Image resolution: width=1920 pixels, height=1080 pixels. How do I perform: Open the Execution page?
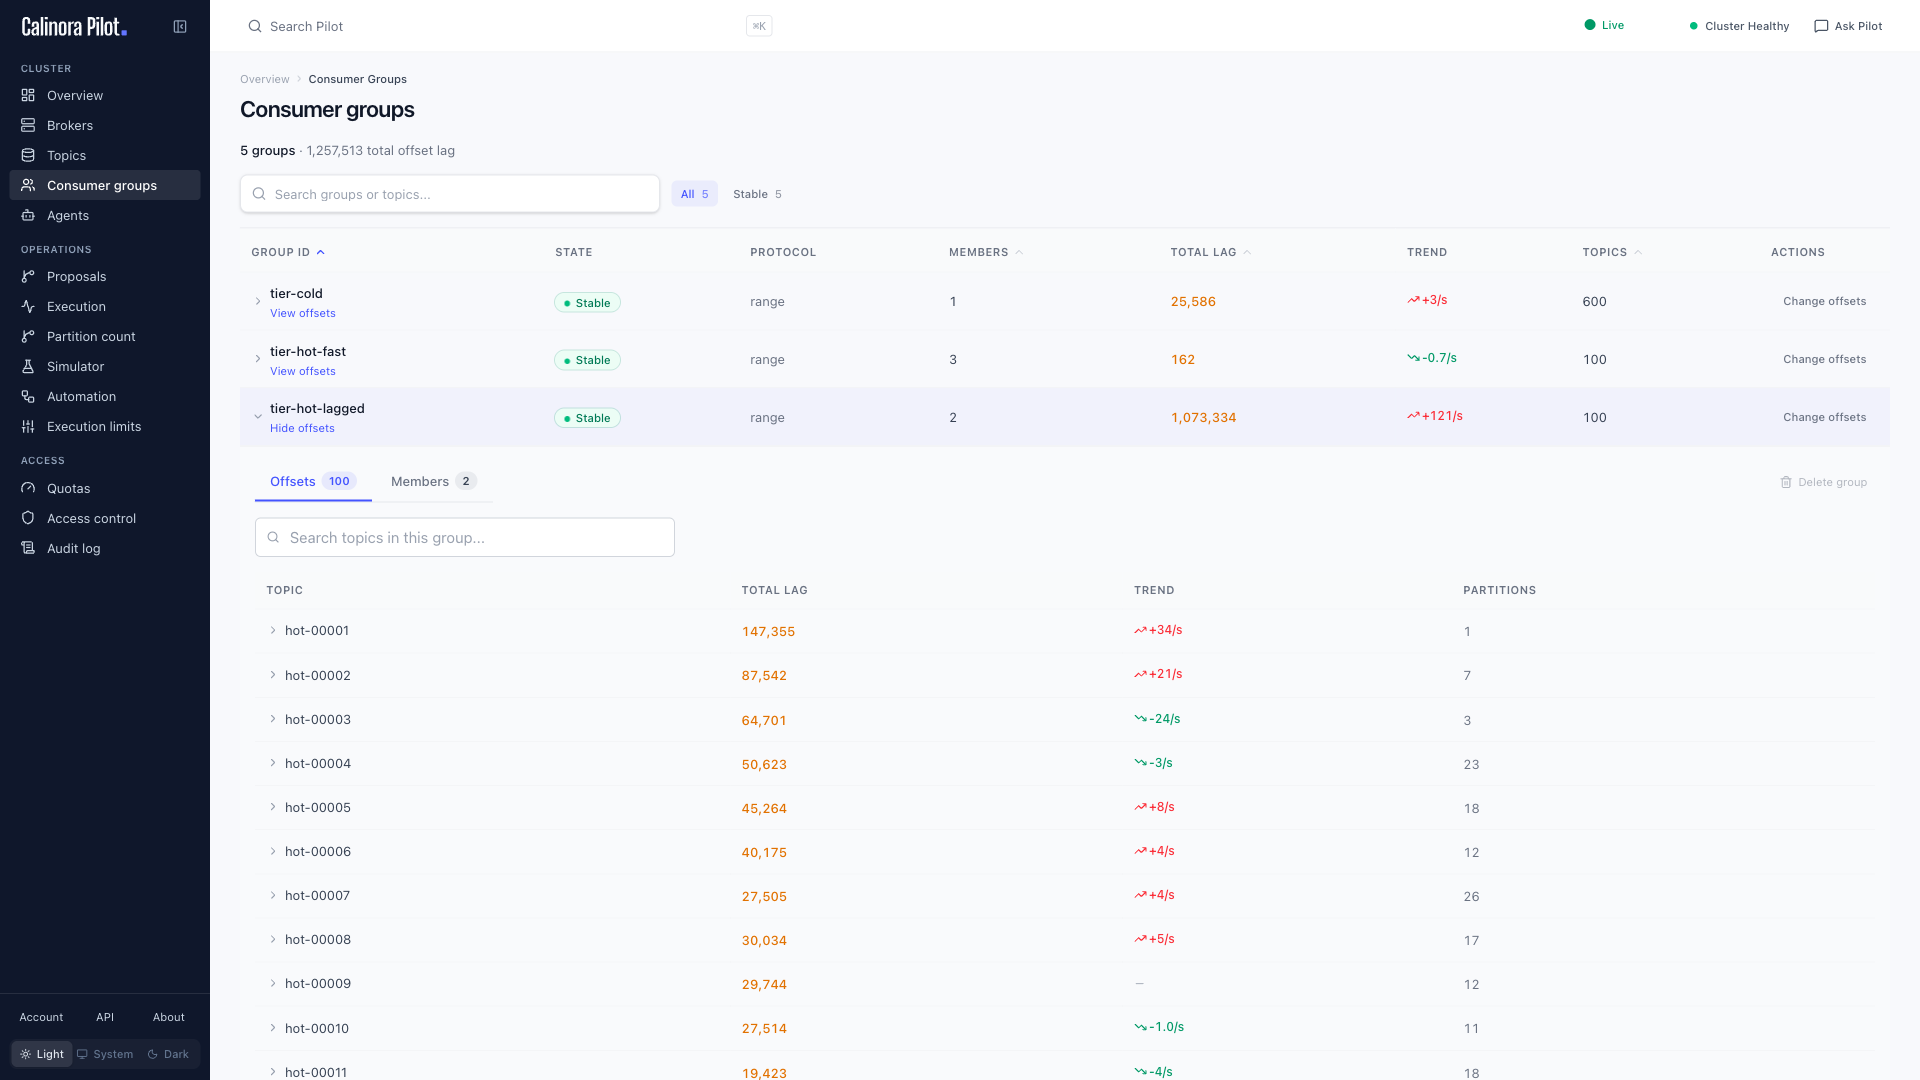pos(105,306)
